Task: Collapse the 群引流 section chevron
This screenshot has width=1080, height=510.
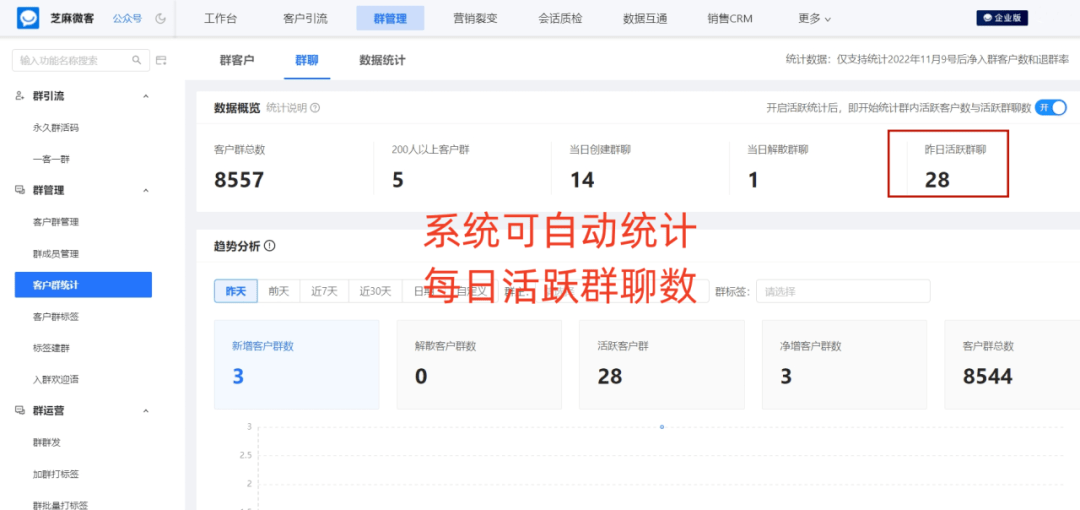Action: 146,96
